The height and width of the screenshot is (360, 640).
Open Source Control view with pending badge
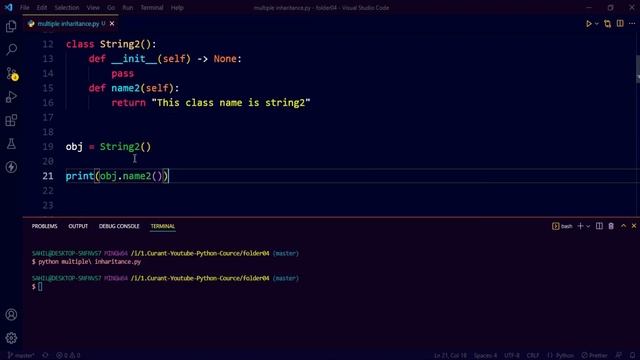coord(11,73)
